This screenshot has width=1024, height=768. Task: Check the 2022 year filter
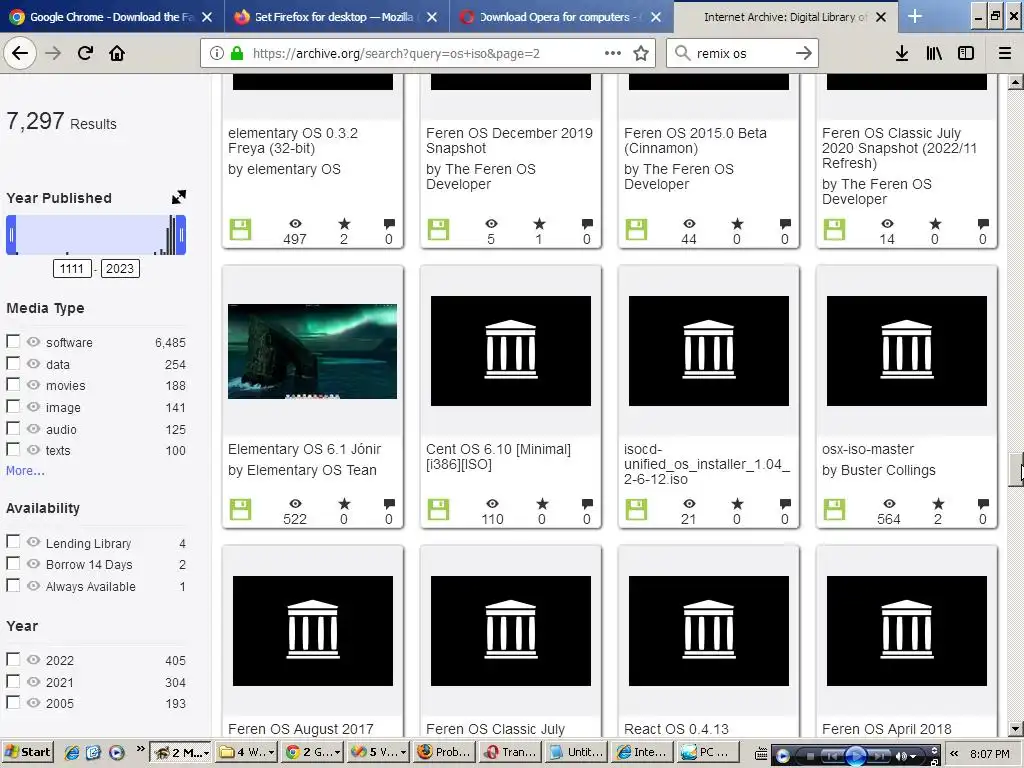(12, 658)
